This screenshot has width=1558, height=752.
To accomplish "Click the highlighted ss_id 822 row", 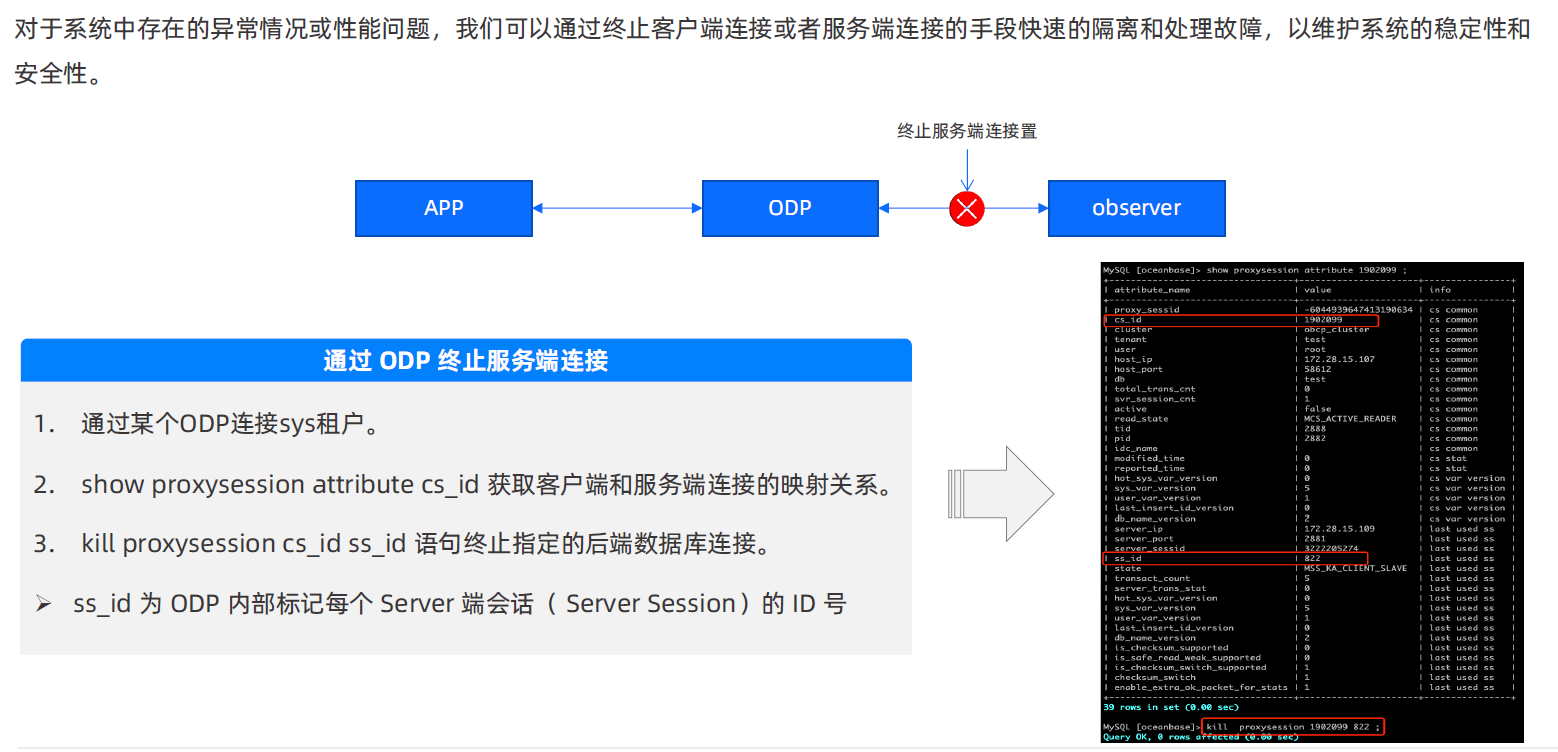I will [1235, 558].
